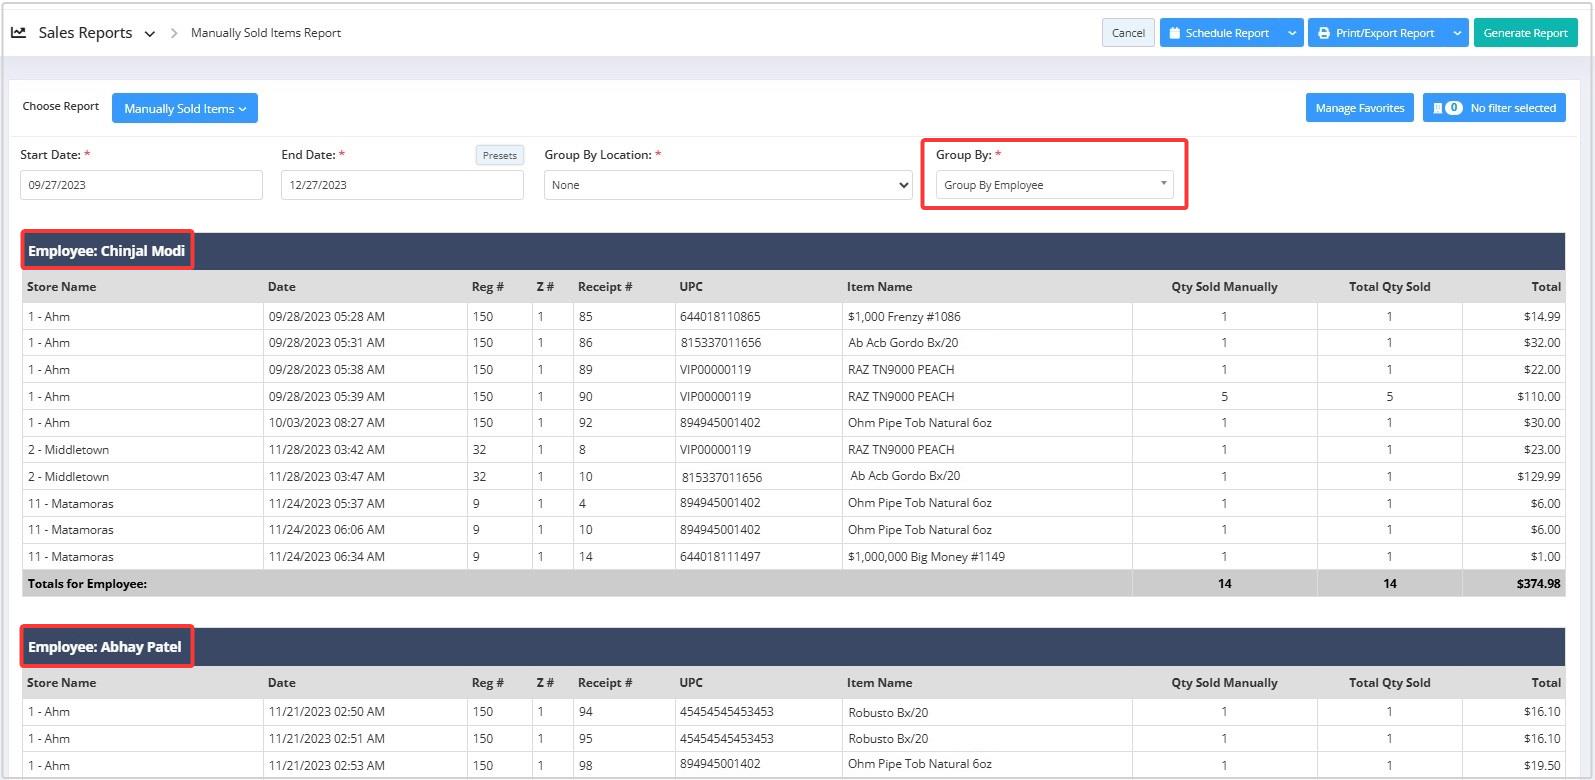Viewport: 1595px width, 780px height.
Task: Click the Print/Export Report button
Action: pos(1377,33)
